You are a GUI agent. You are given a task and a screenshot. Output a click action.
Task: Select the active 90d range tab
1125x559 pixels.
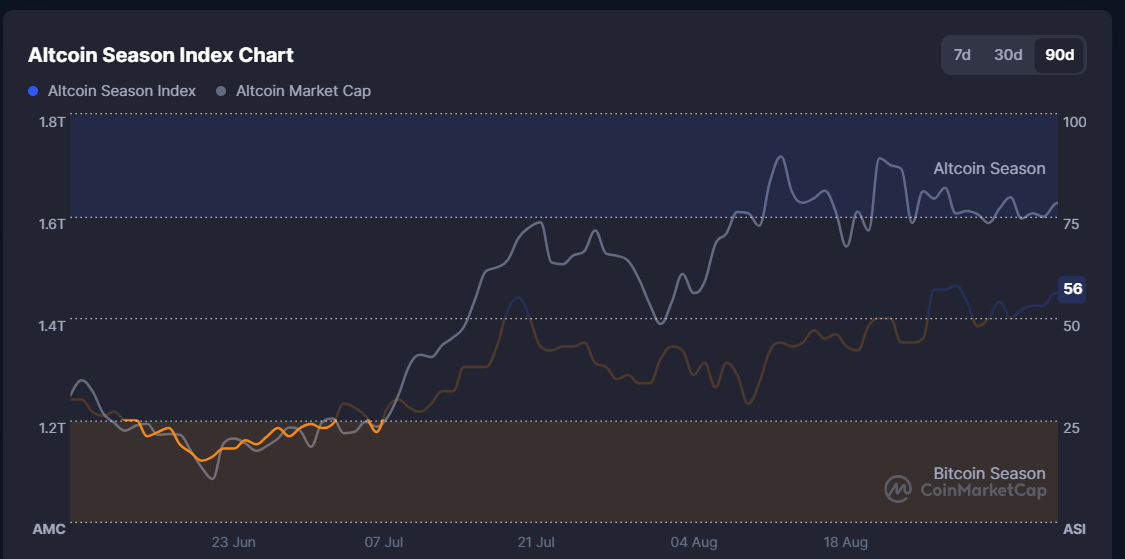1059,55
